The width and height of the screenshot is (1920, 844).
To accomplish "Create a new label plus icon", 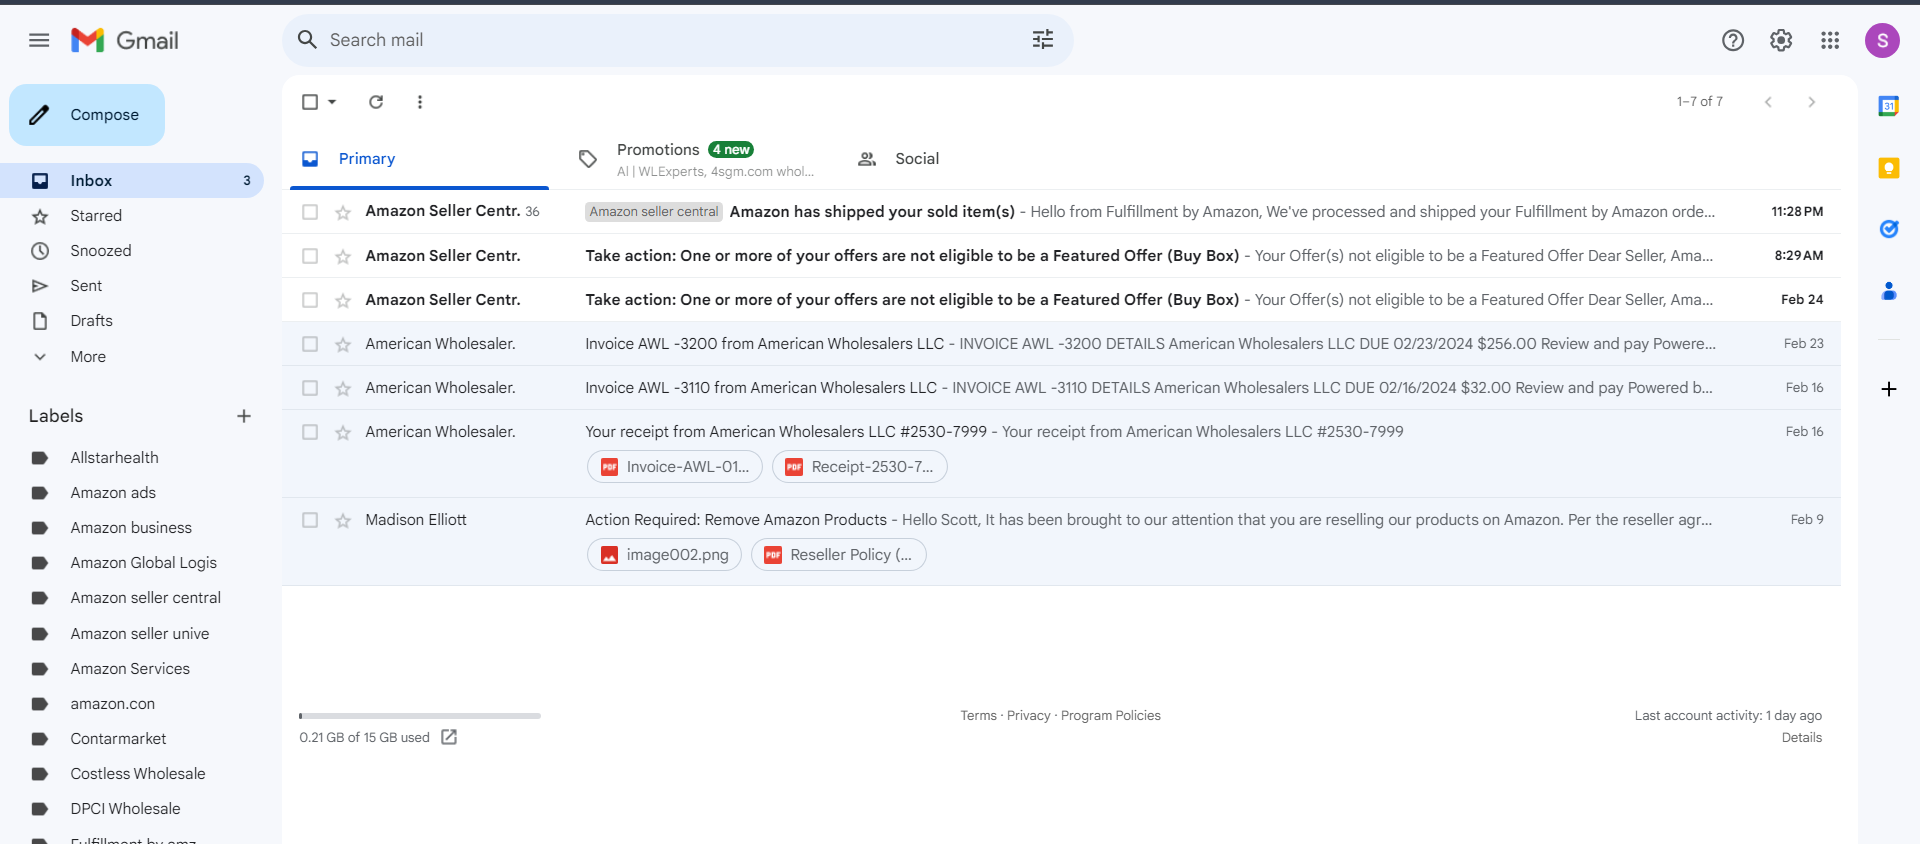I will (244, 416).
